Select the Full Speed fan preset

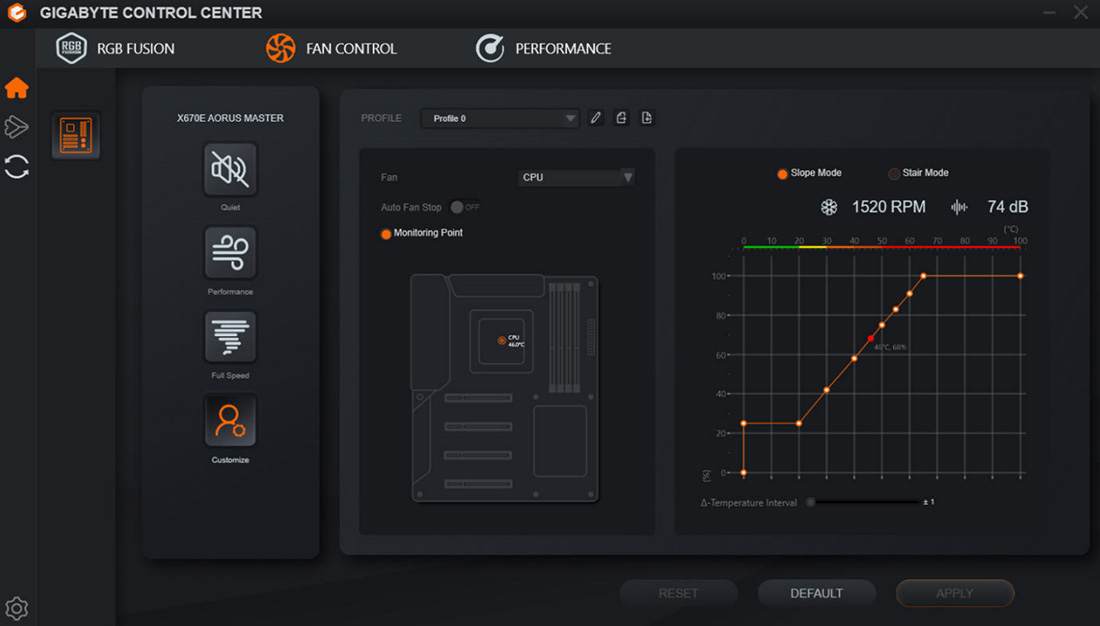[x=230, y=337]
